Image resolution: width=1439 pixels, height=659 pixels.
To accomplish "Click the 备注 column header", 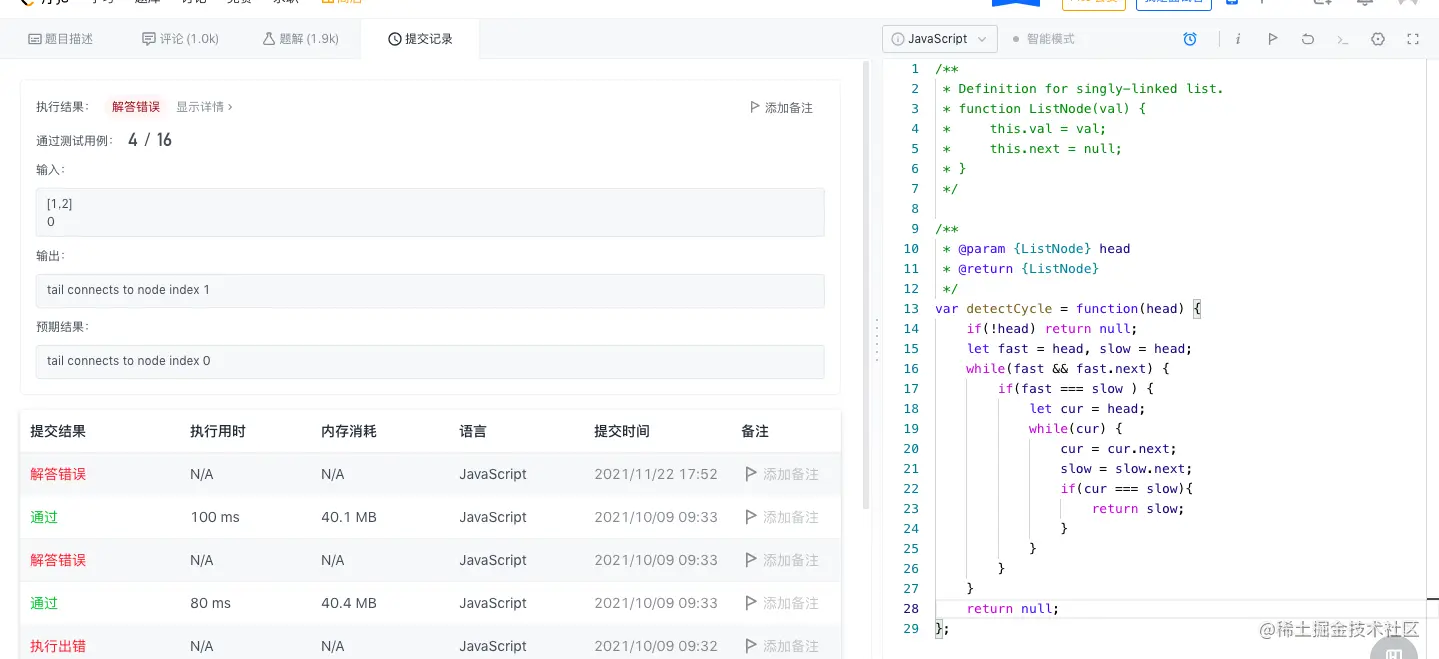I will [755, 431].
